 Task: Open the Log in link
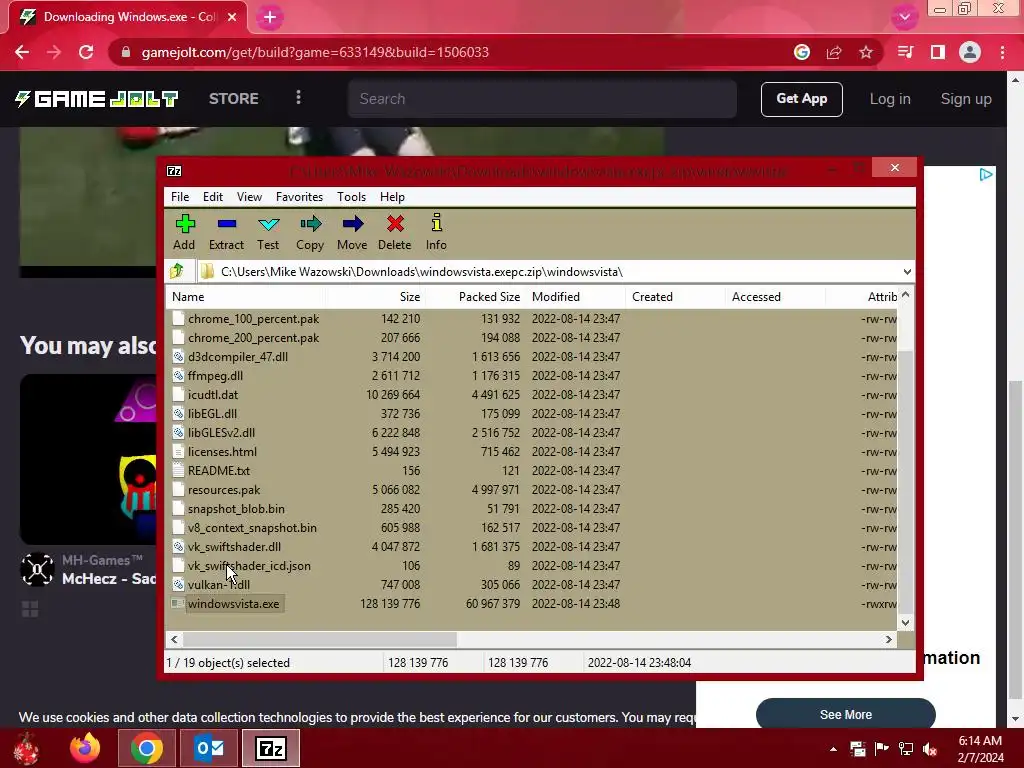pyautogui.click(x=889, y=99)
